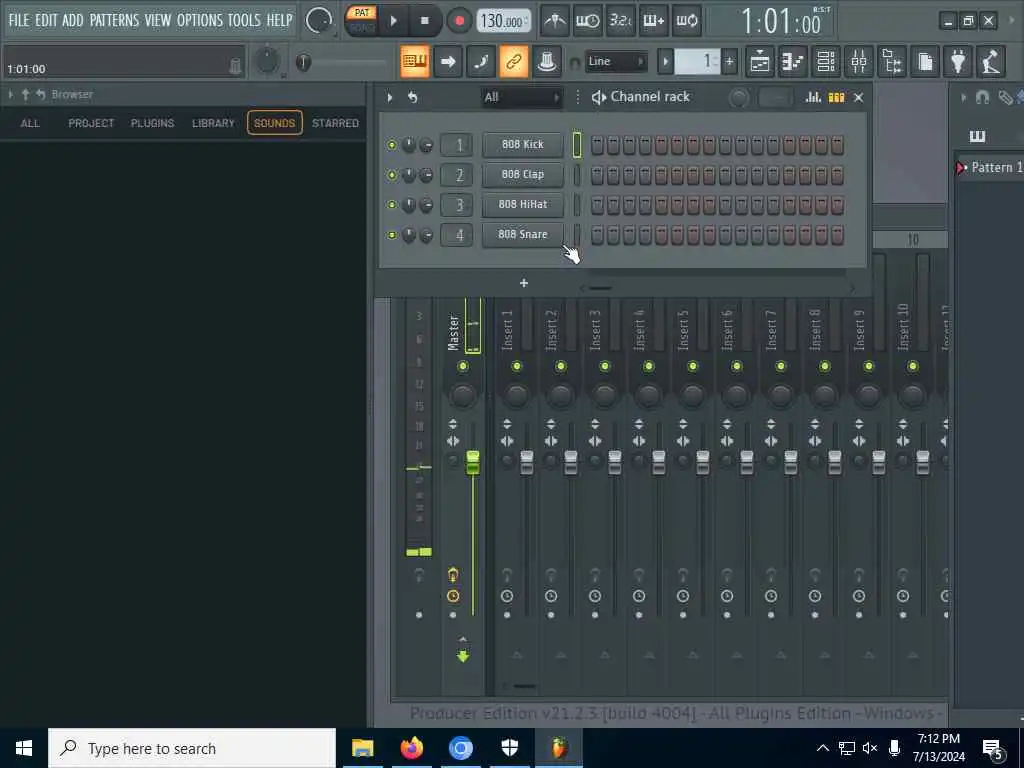
Task: Toggle PAT/SONG mode switch
Action: [x=362, y=20]
